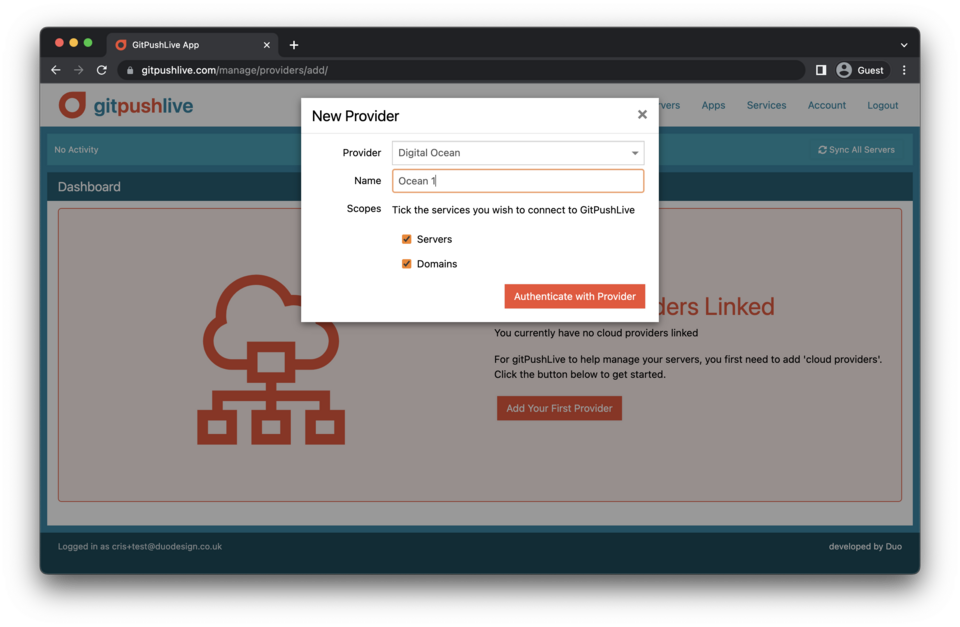
Task: Click the browser forward arrow
Action: [x=78, y=70]
